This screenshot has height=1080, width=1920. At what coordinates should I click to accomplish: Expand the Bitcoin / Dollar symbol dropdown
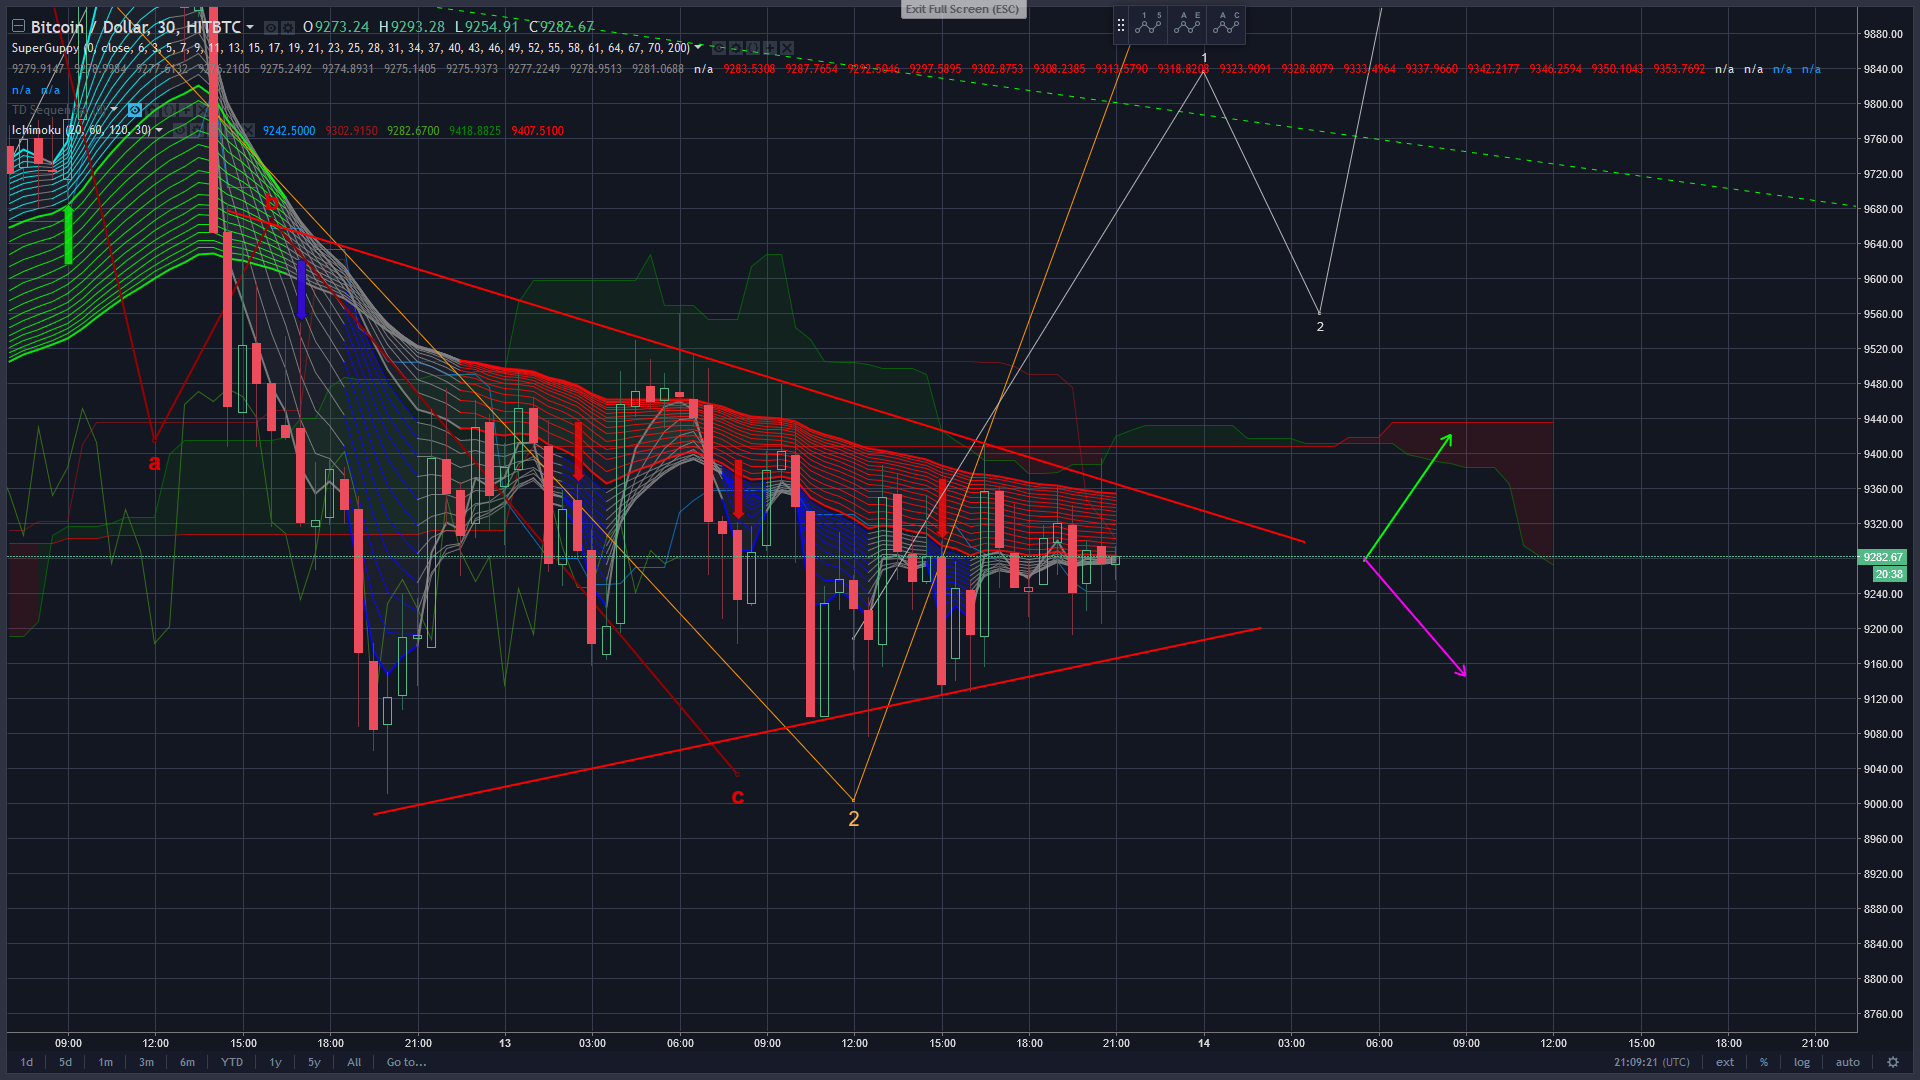[x=250, y=27]
